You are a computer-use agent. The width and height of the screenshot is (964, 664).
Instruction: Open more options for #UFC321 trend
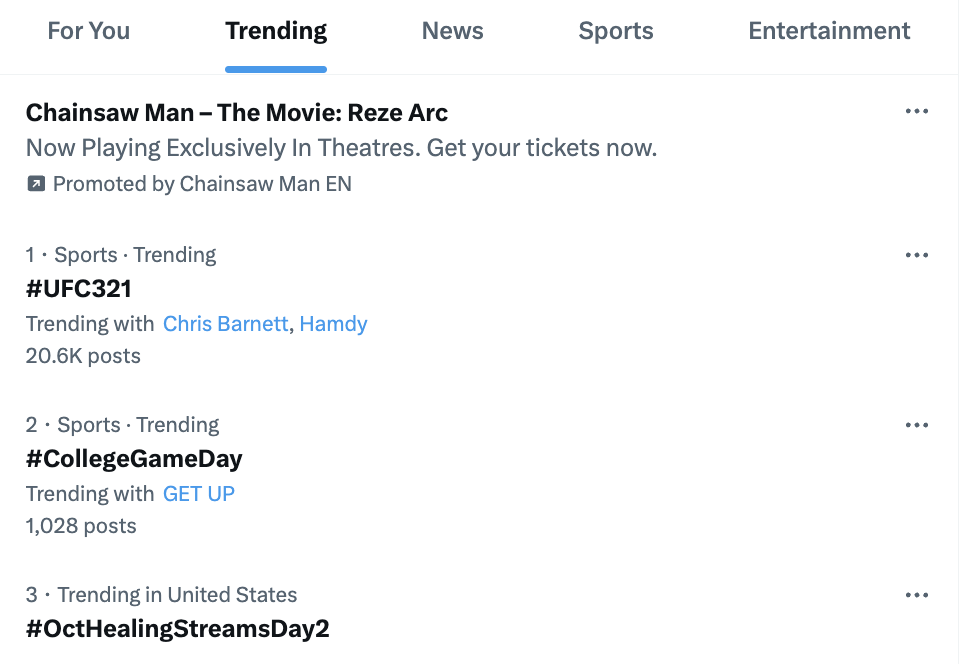[916, 255]
